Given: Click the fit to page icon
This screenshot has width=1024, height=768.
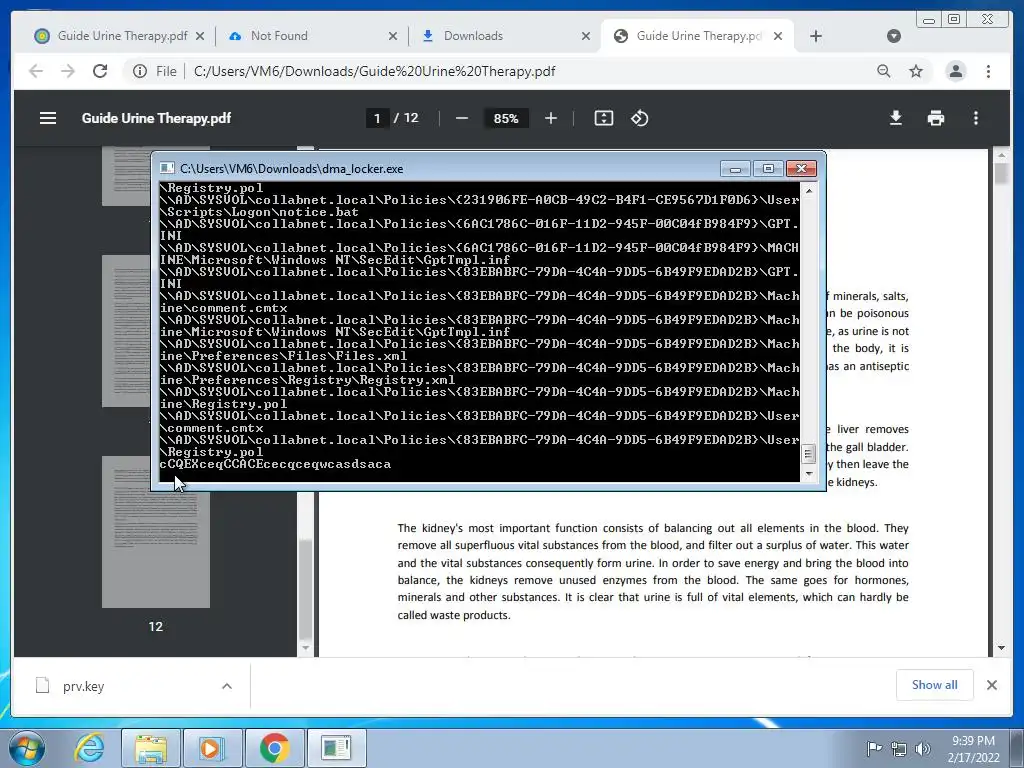Looking at the screenshot, I should tap(603, 118).
